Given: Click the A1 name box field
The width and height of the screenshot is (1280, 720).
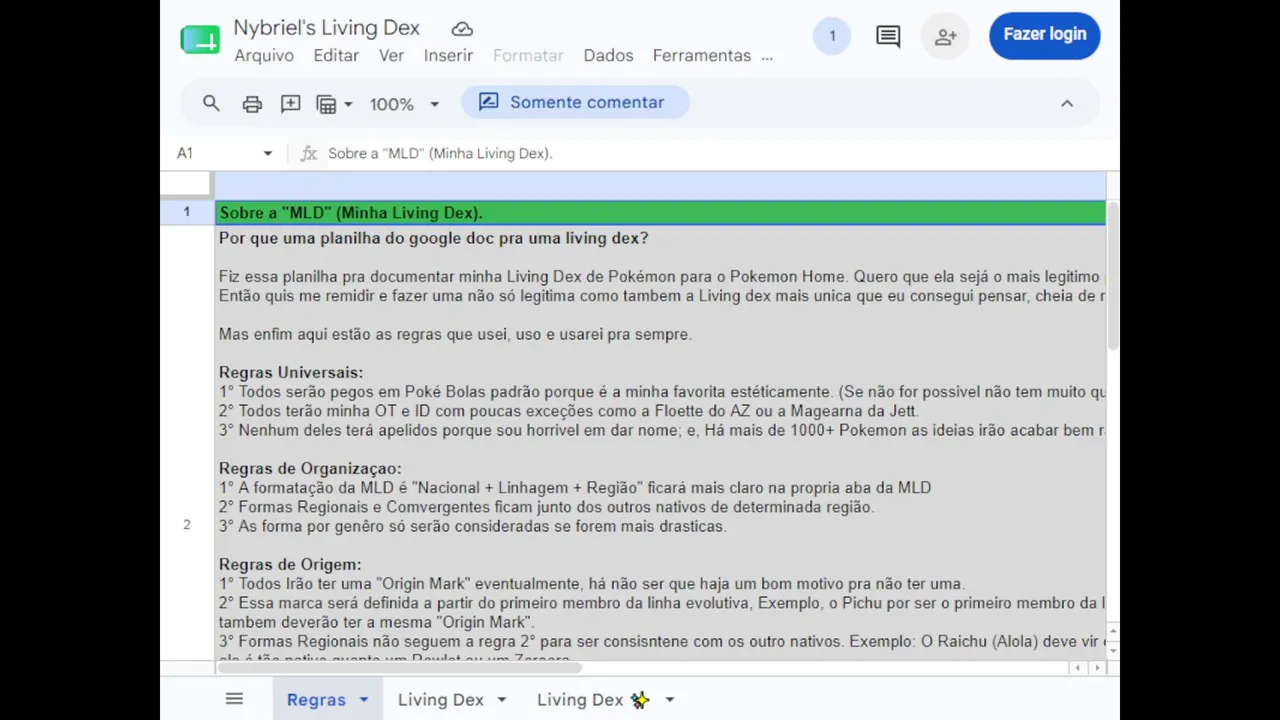Looking at the screenshot, I should point(215,153).
